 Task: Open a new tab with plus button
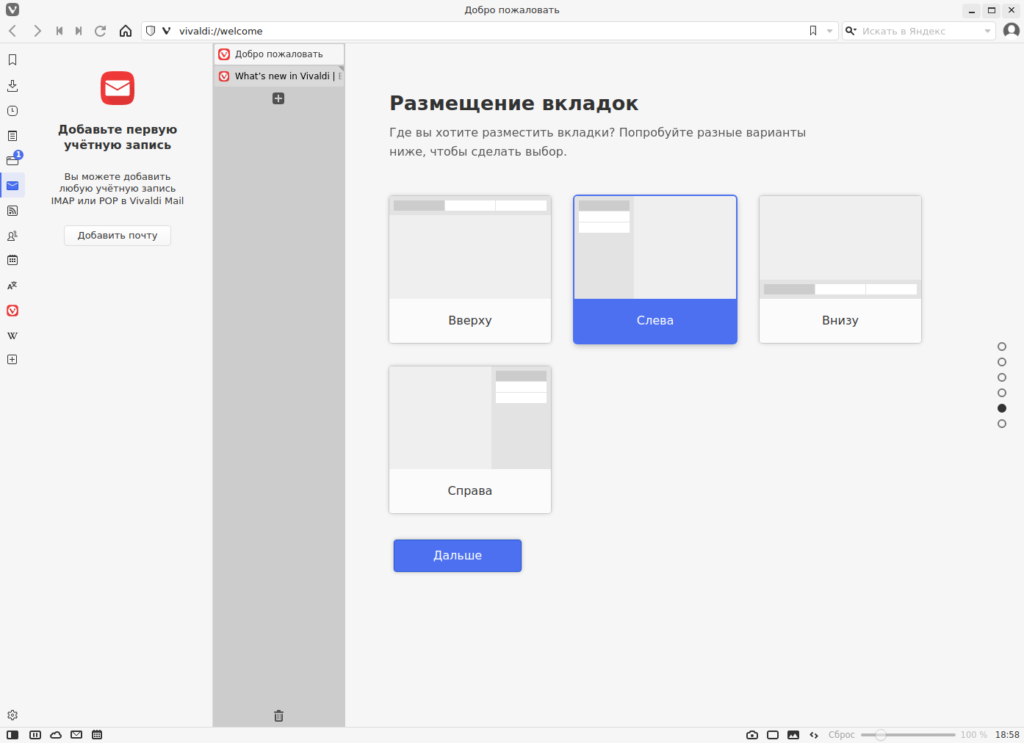point(278,99)
